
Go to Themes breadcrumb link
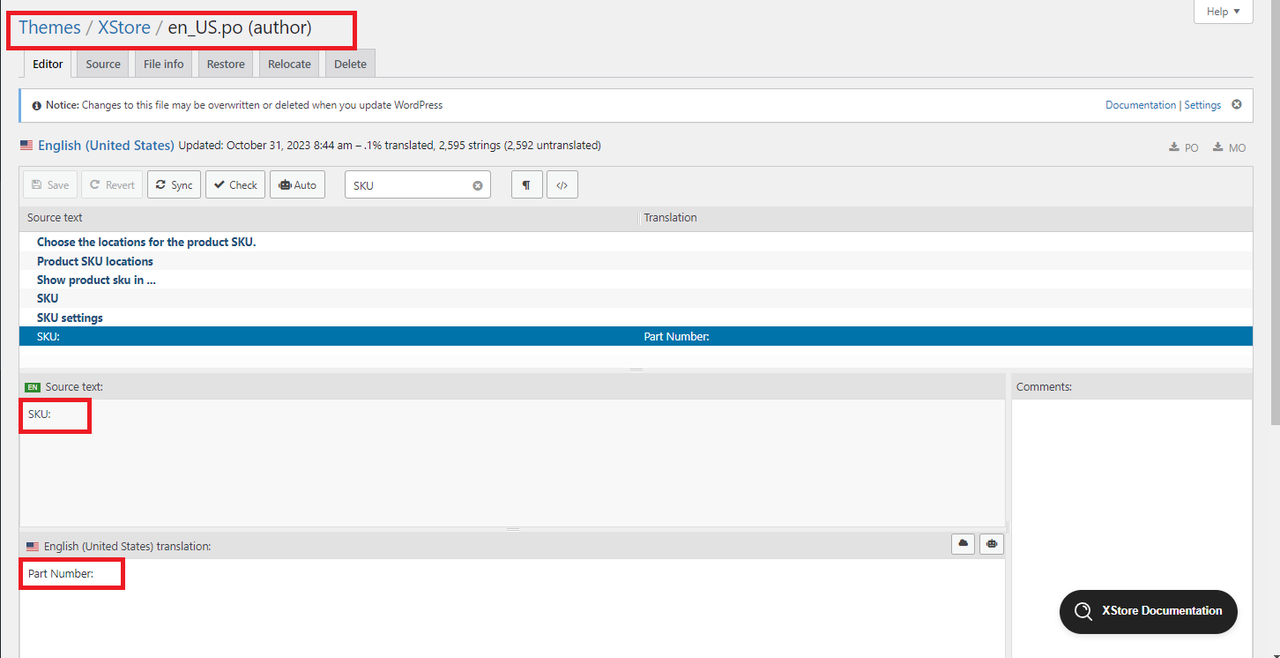[50, 28]
